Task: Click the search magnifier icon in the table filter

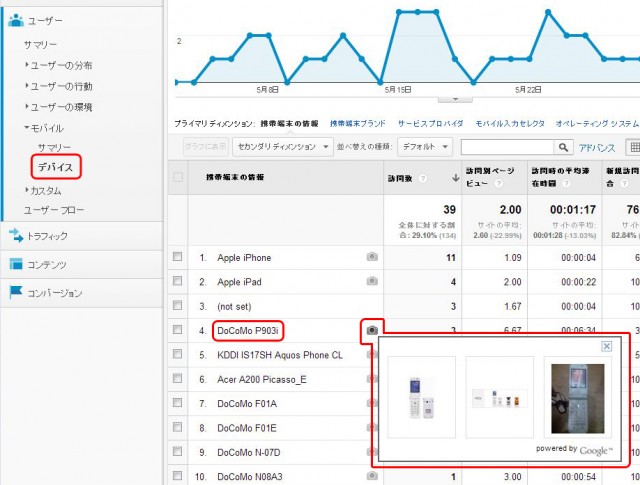Action: [565, 147]
